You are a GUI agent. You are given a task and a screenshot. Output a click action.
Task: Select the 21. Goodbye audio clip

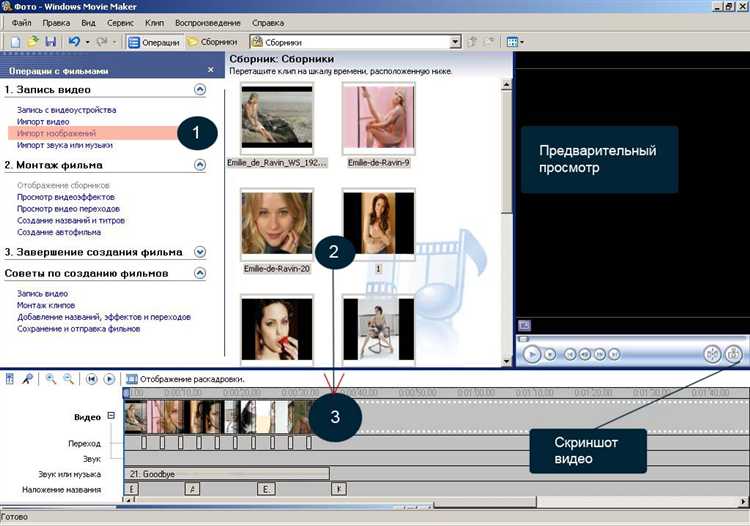227,474
